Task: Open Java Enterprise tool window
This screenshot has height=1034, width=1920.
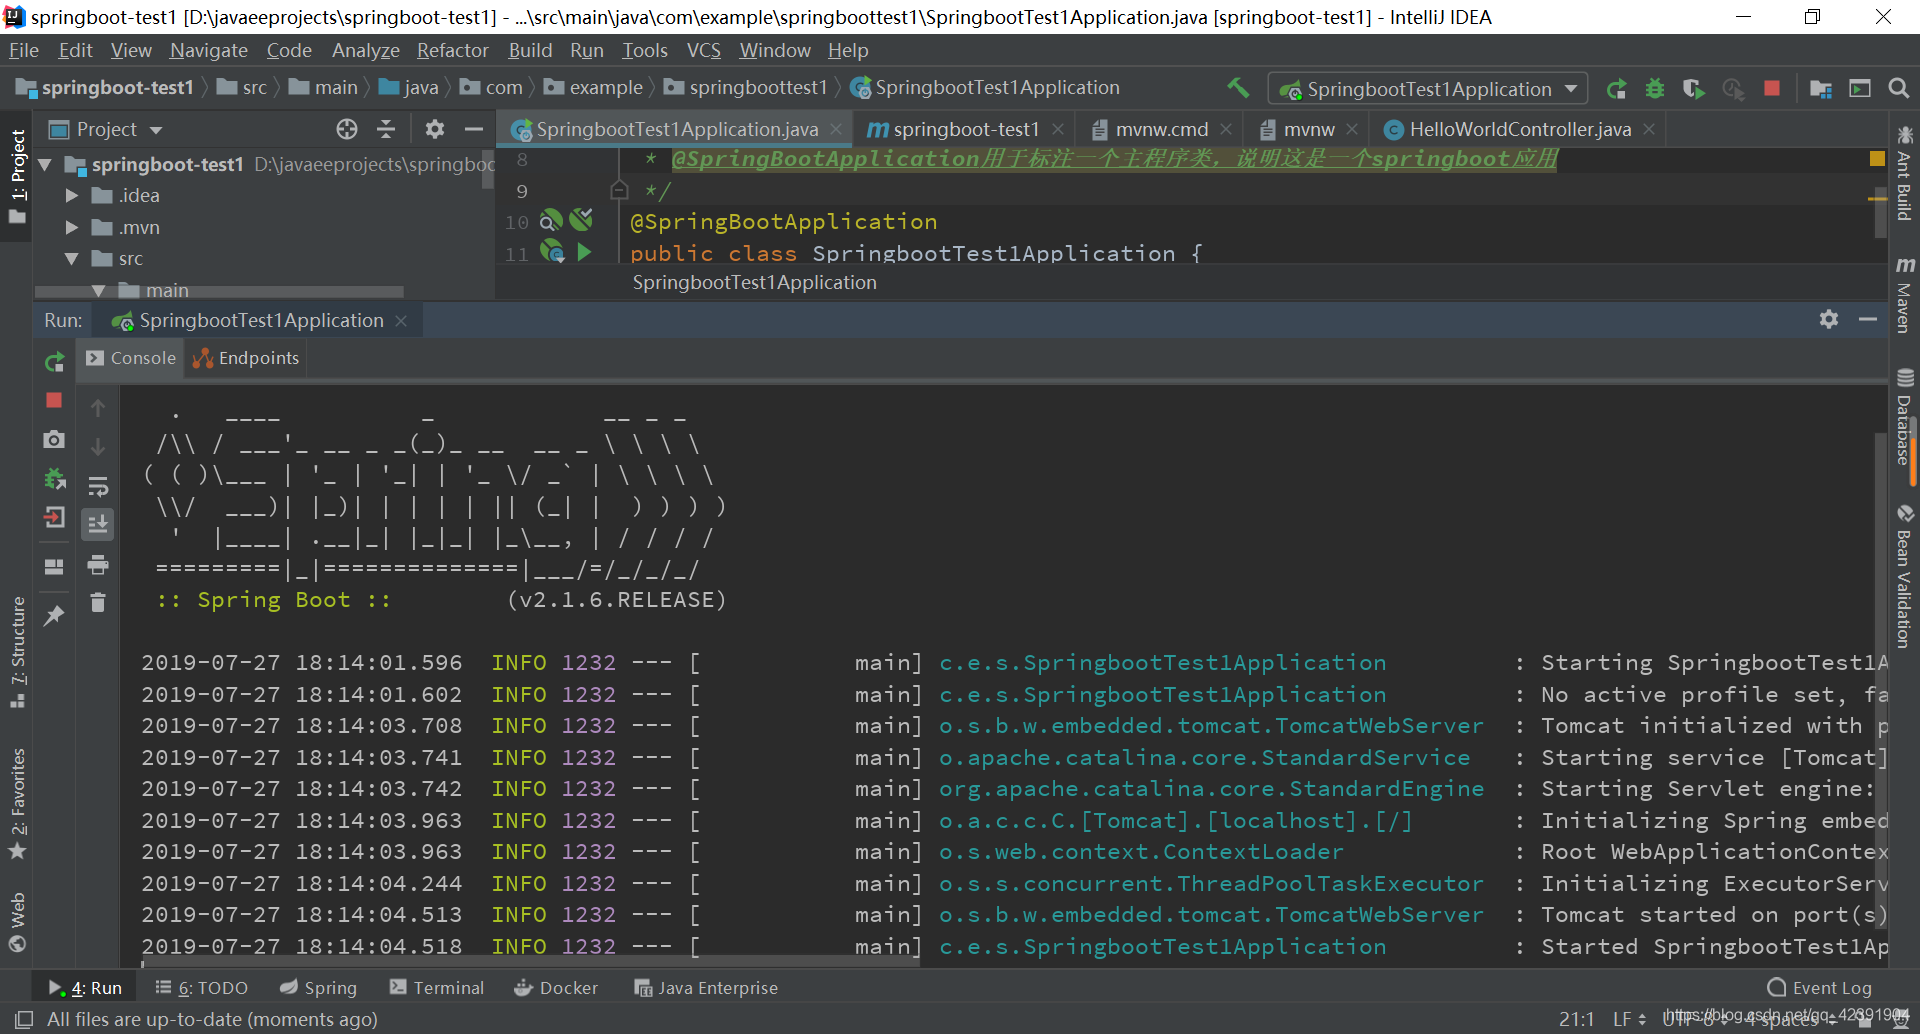Action: click(x=706, y=988)
